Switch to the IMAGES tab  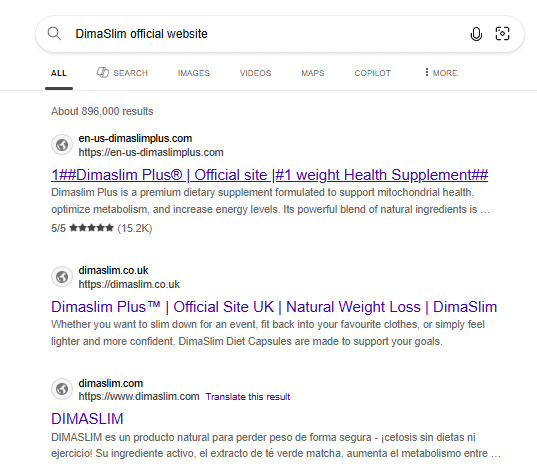click(x=193, y=73)
